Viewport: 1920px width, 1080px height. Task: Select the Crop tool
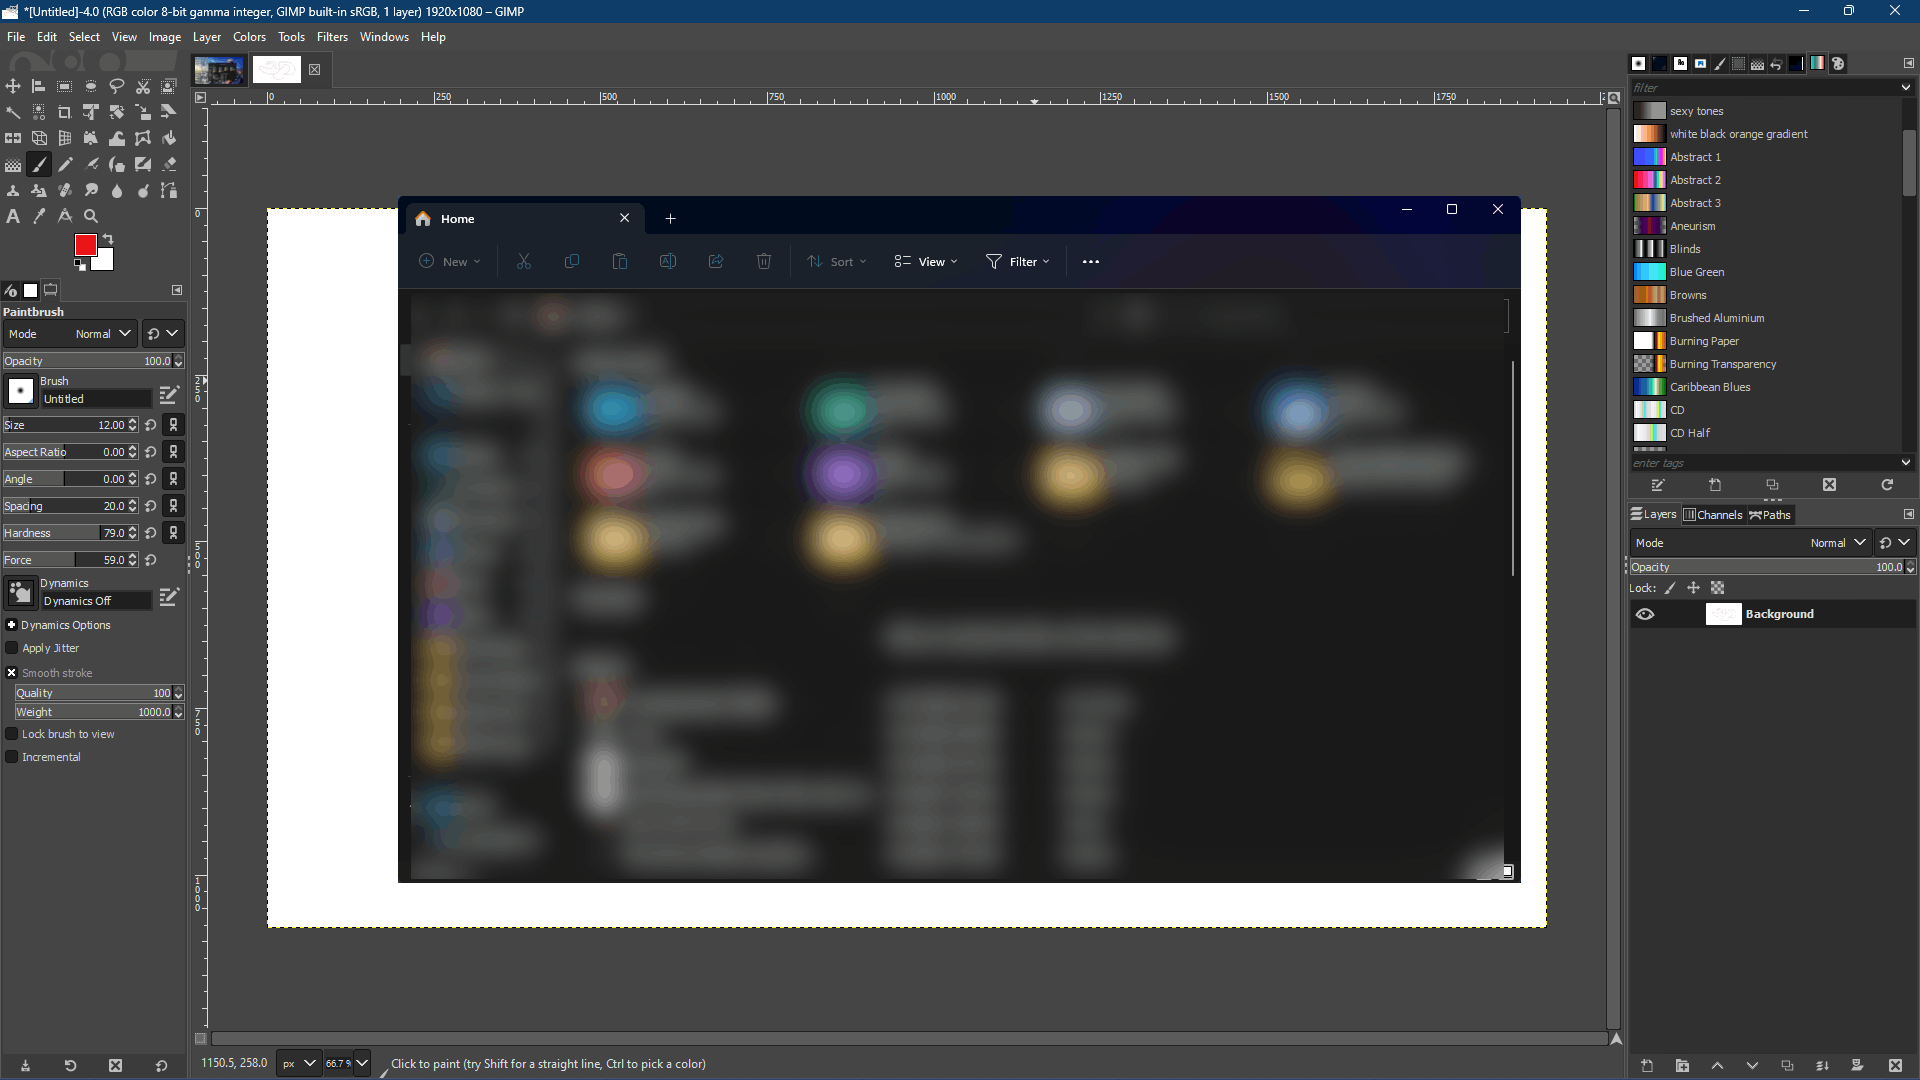[x=65, y=112]
